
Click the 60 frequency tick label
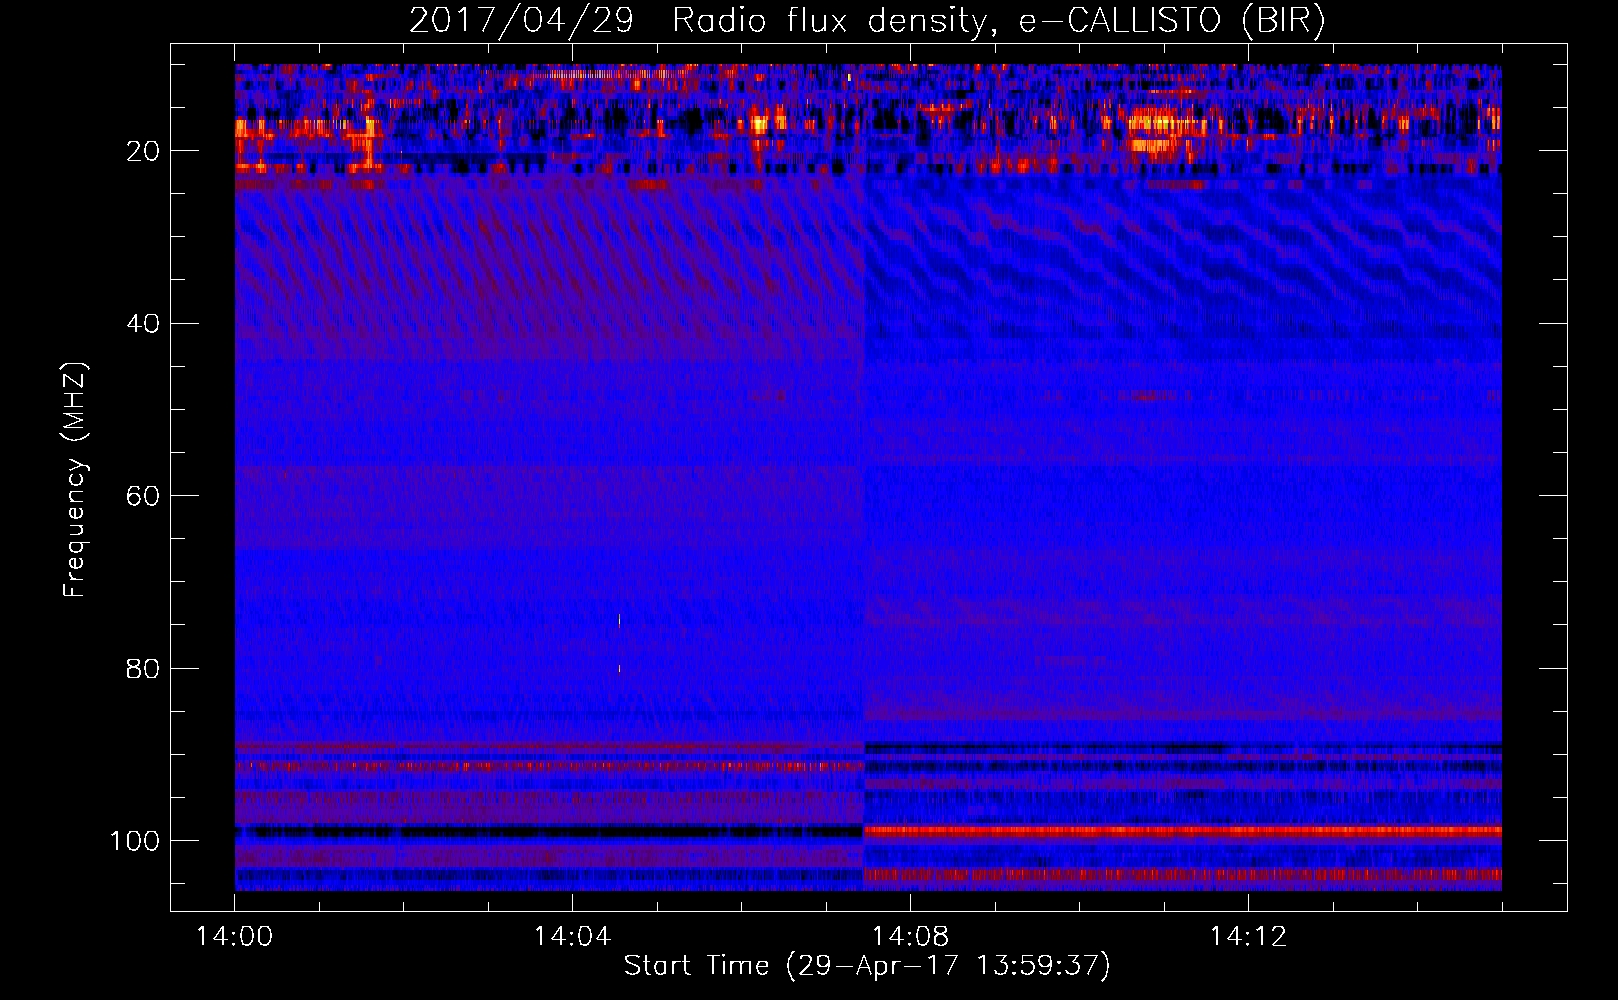coord(143,496)
